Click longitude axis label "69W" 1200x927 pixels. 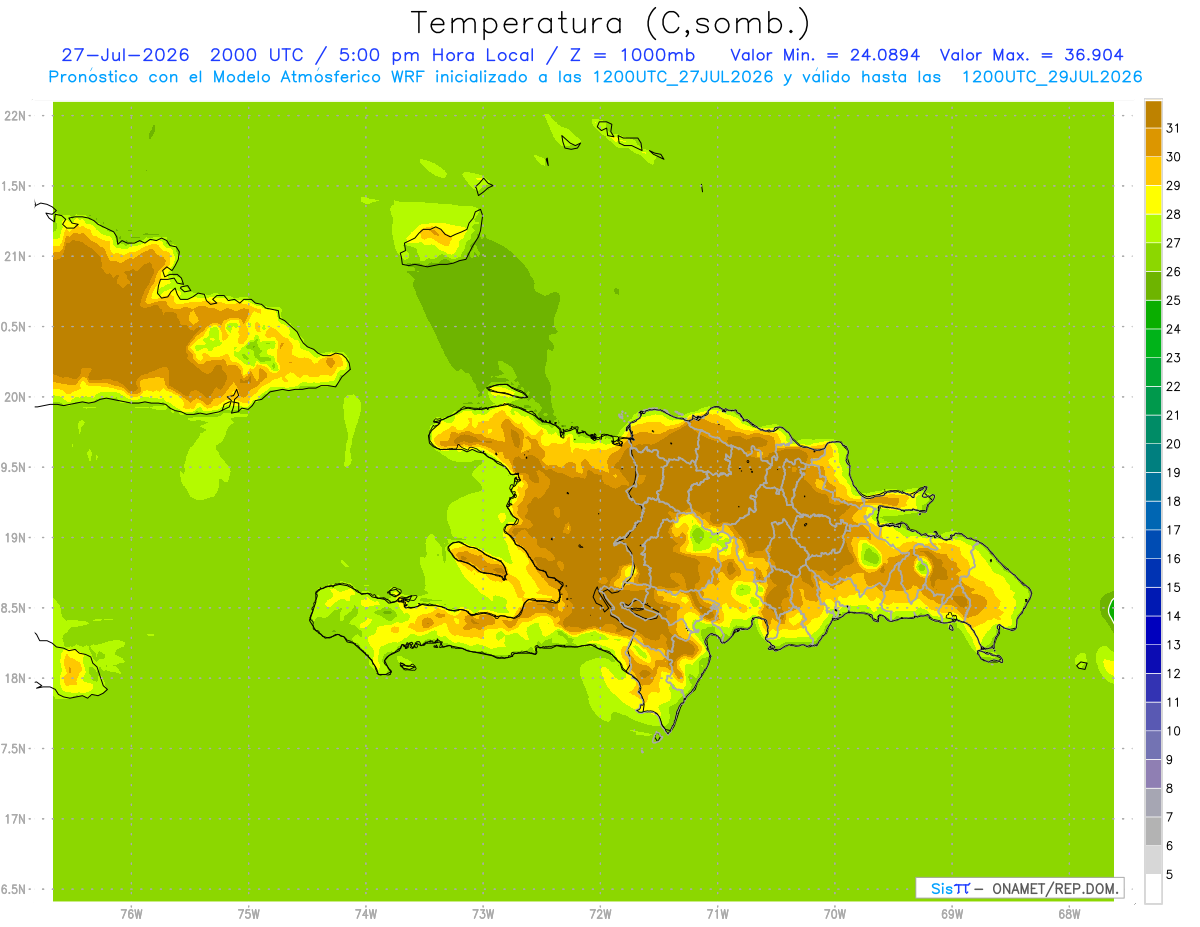952,914
